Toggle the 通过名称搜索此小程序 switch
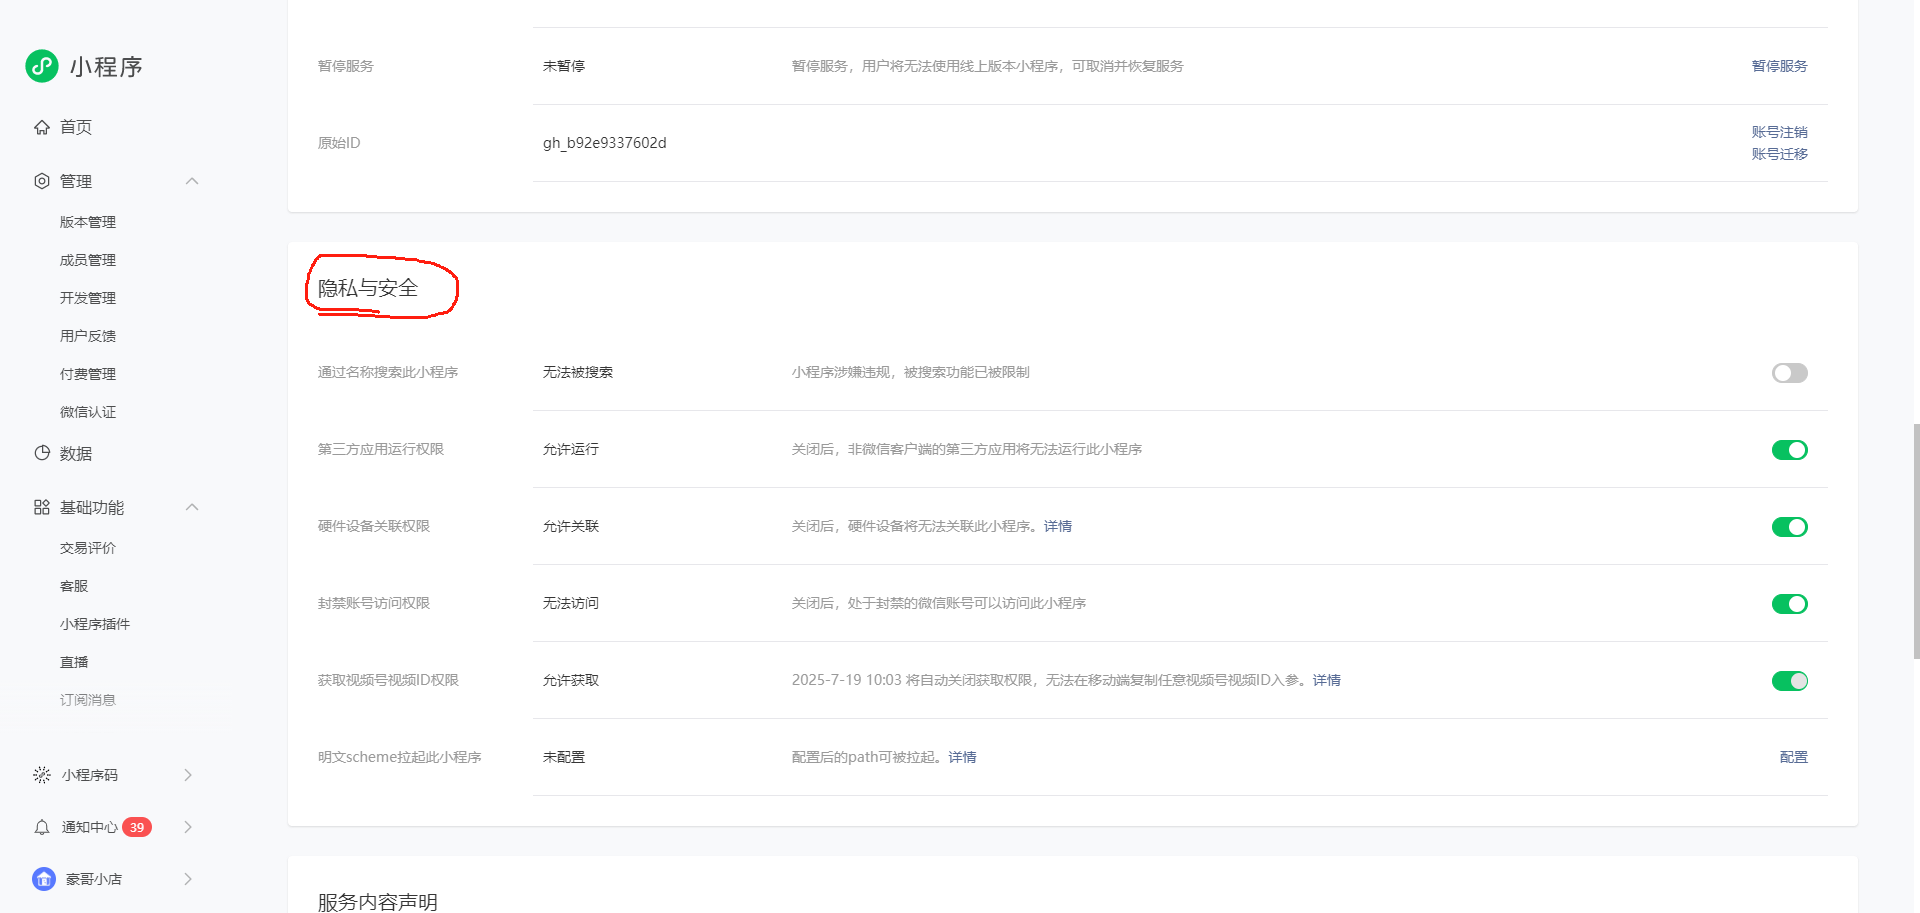This screenshot has width=1920, height=913. click(x=1789, y=373)
